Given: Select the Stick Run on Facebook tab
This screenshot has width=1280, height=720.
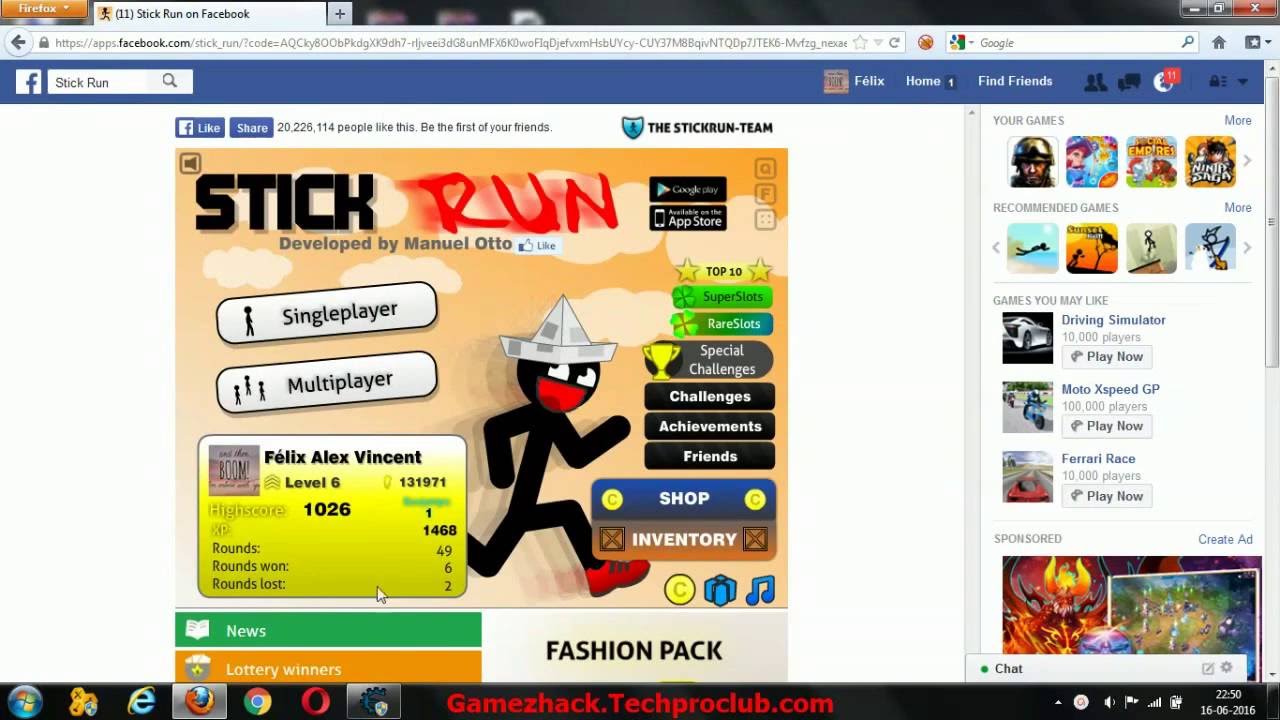Looking at the screenshot, I should pyautogui.click(x=209, y=14).
